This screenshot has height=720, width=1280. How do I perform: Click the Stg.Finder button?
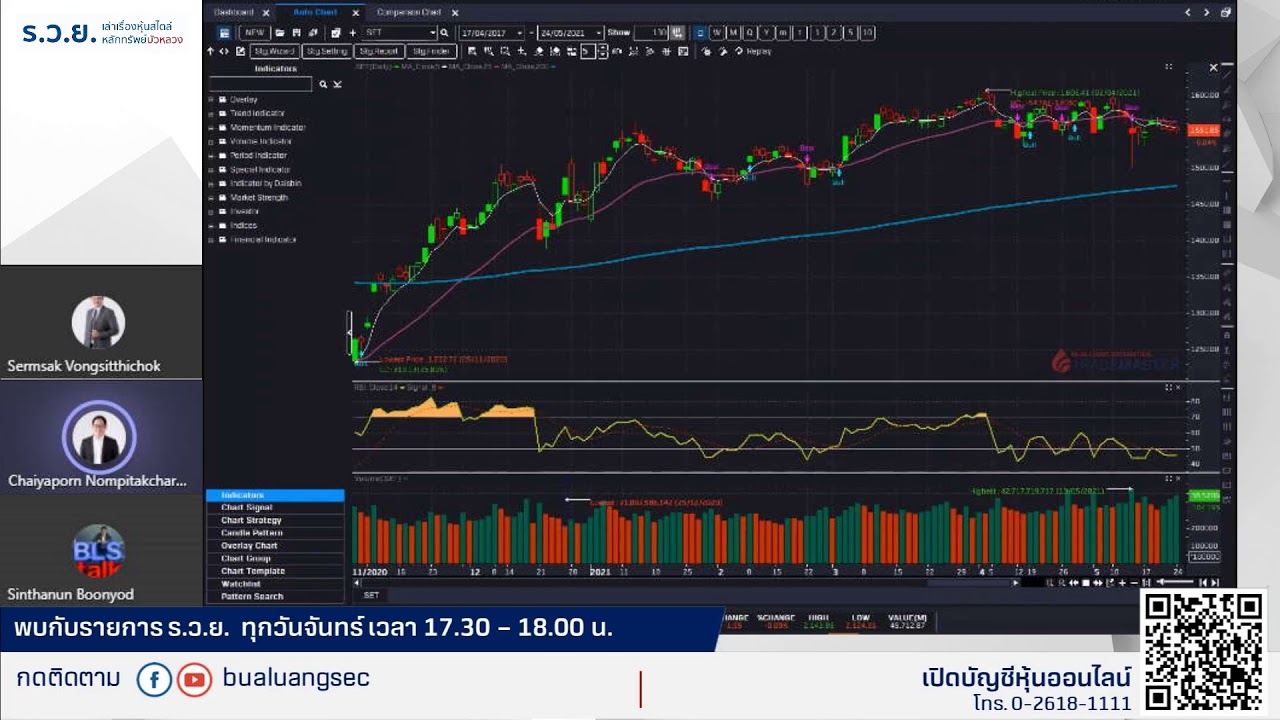431,51
